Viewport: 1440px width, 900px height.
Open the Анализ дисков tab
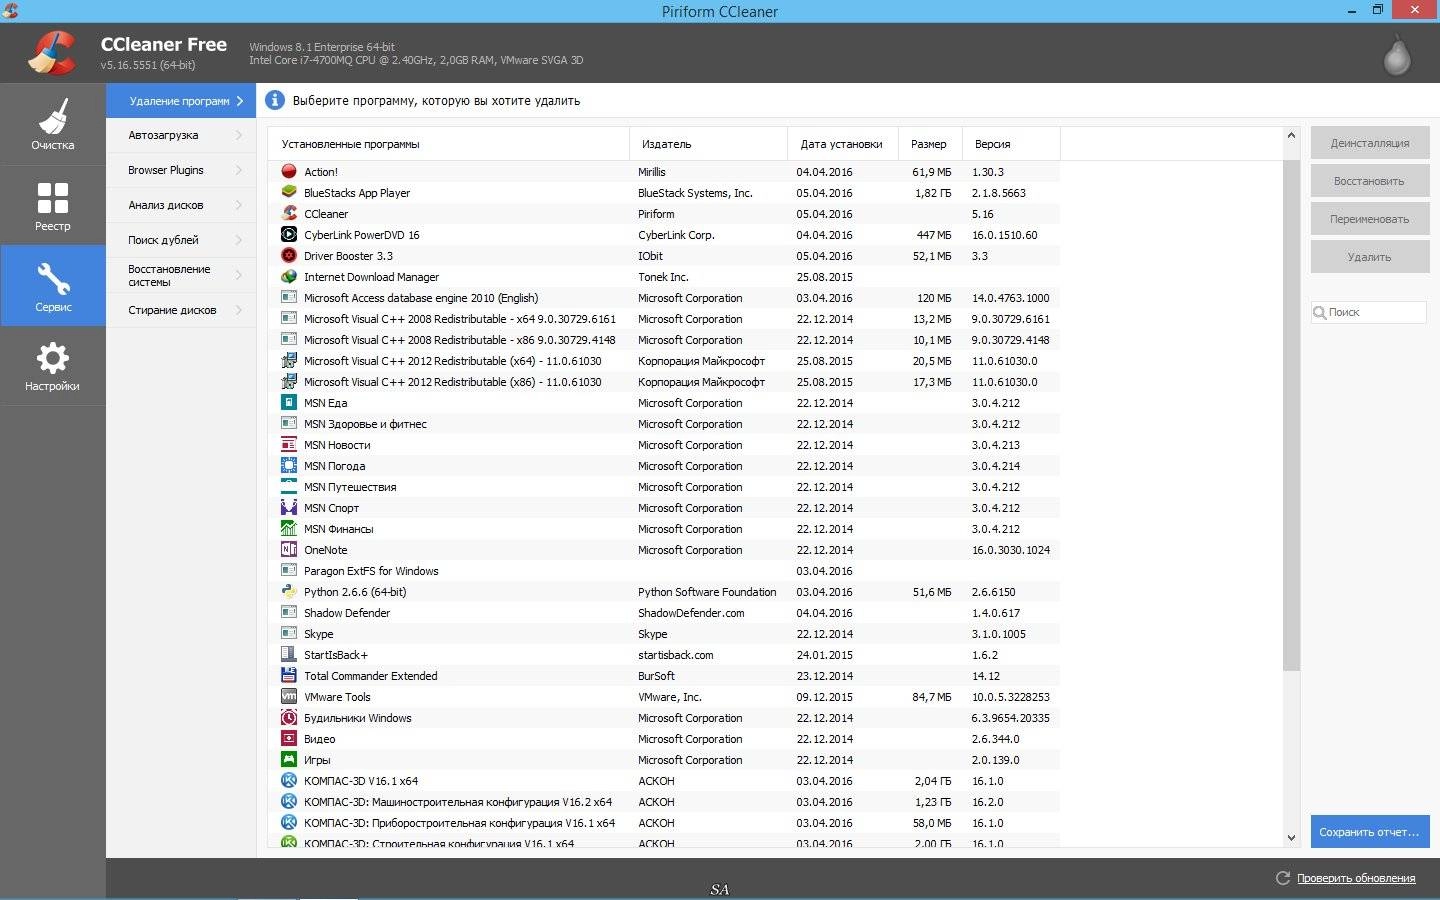pos(181,205)
